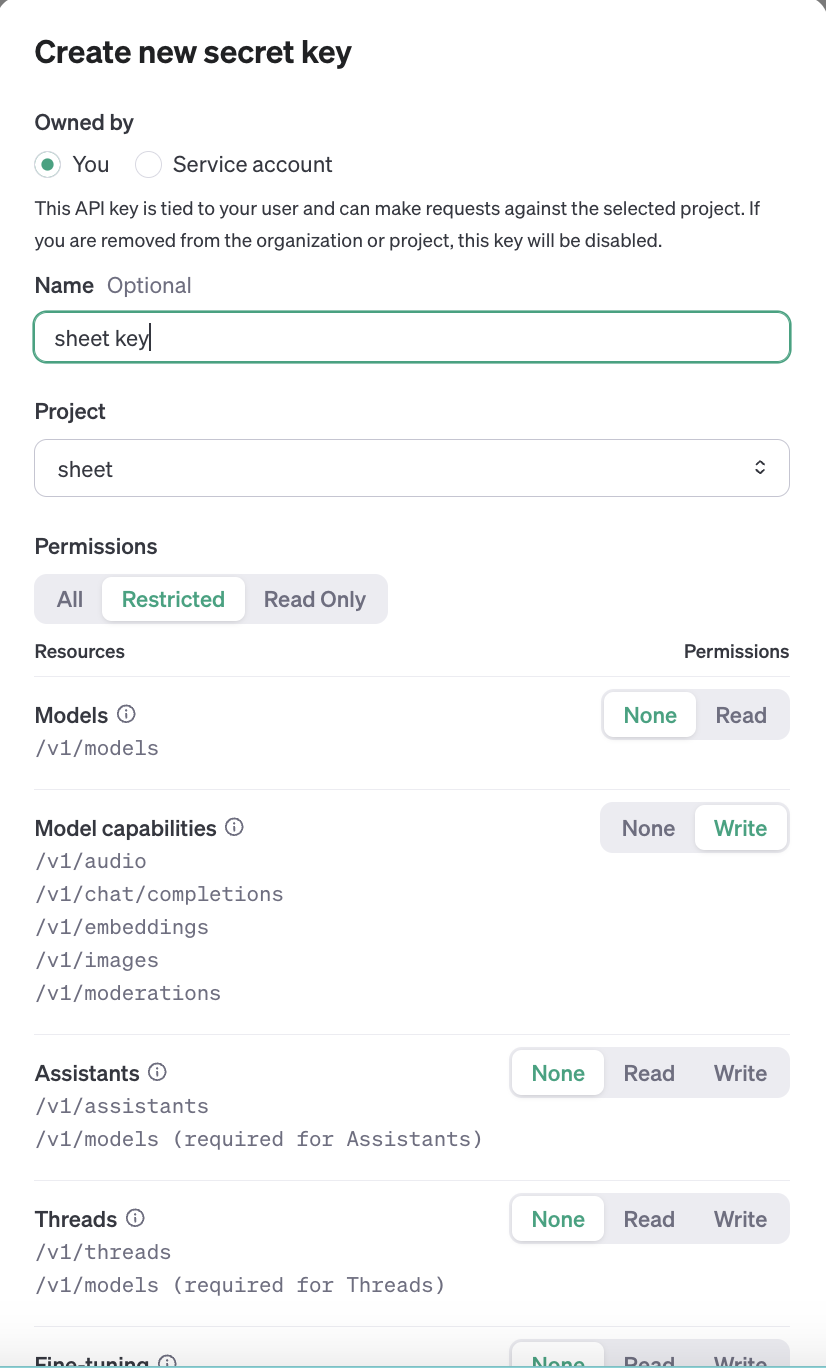Click the Project selector chevron

pyautogui.click(x=760, y=467)
